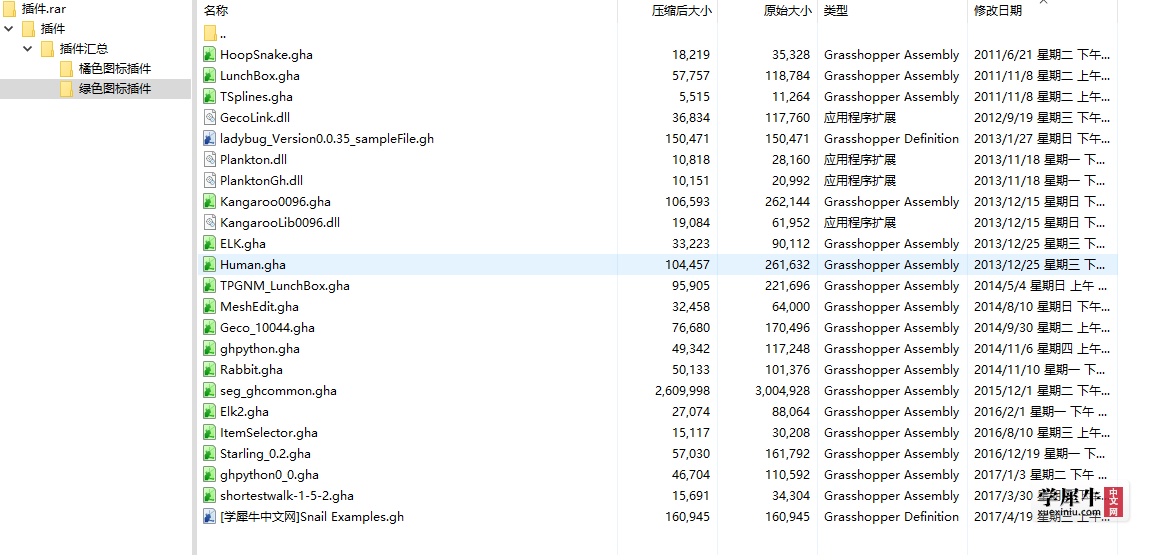The width and height of the screenshot is (1163, 555).
Task: Select the file name TSplines.gha
Action: tap(257, 96)
